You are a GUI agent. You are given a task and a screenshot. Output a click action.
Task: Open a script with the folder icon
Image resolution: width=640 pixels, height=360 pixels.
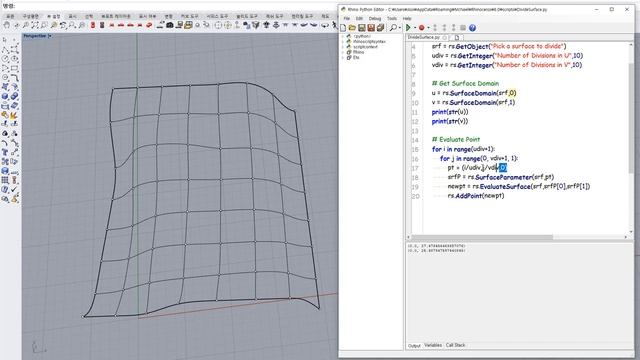(352, 28)
